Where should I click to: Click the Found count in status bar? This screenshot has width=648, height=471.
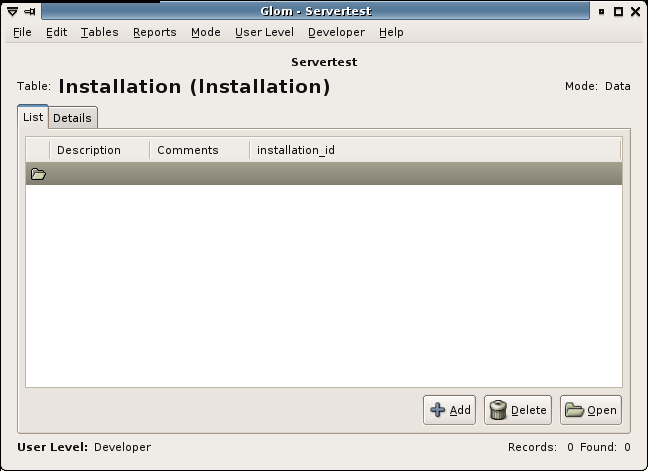point(605,447)
